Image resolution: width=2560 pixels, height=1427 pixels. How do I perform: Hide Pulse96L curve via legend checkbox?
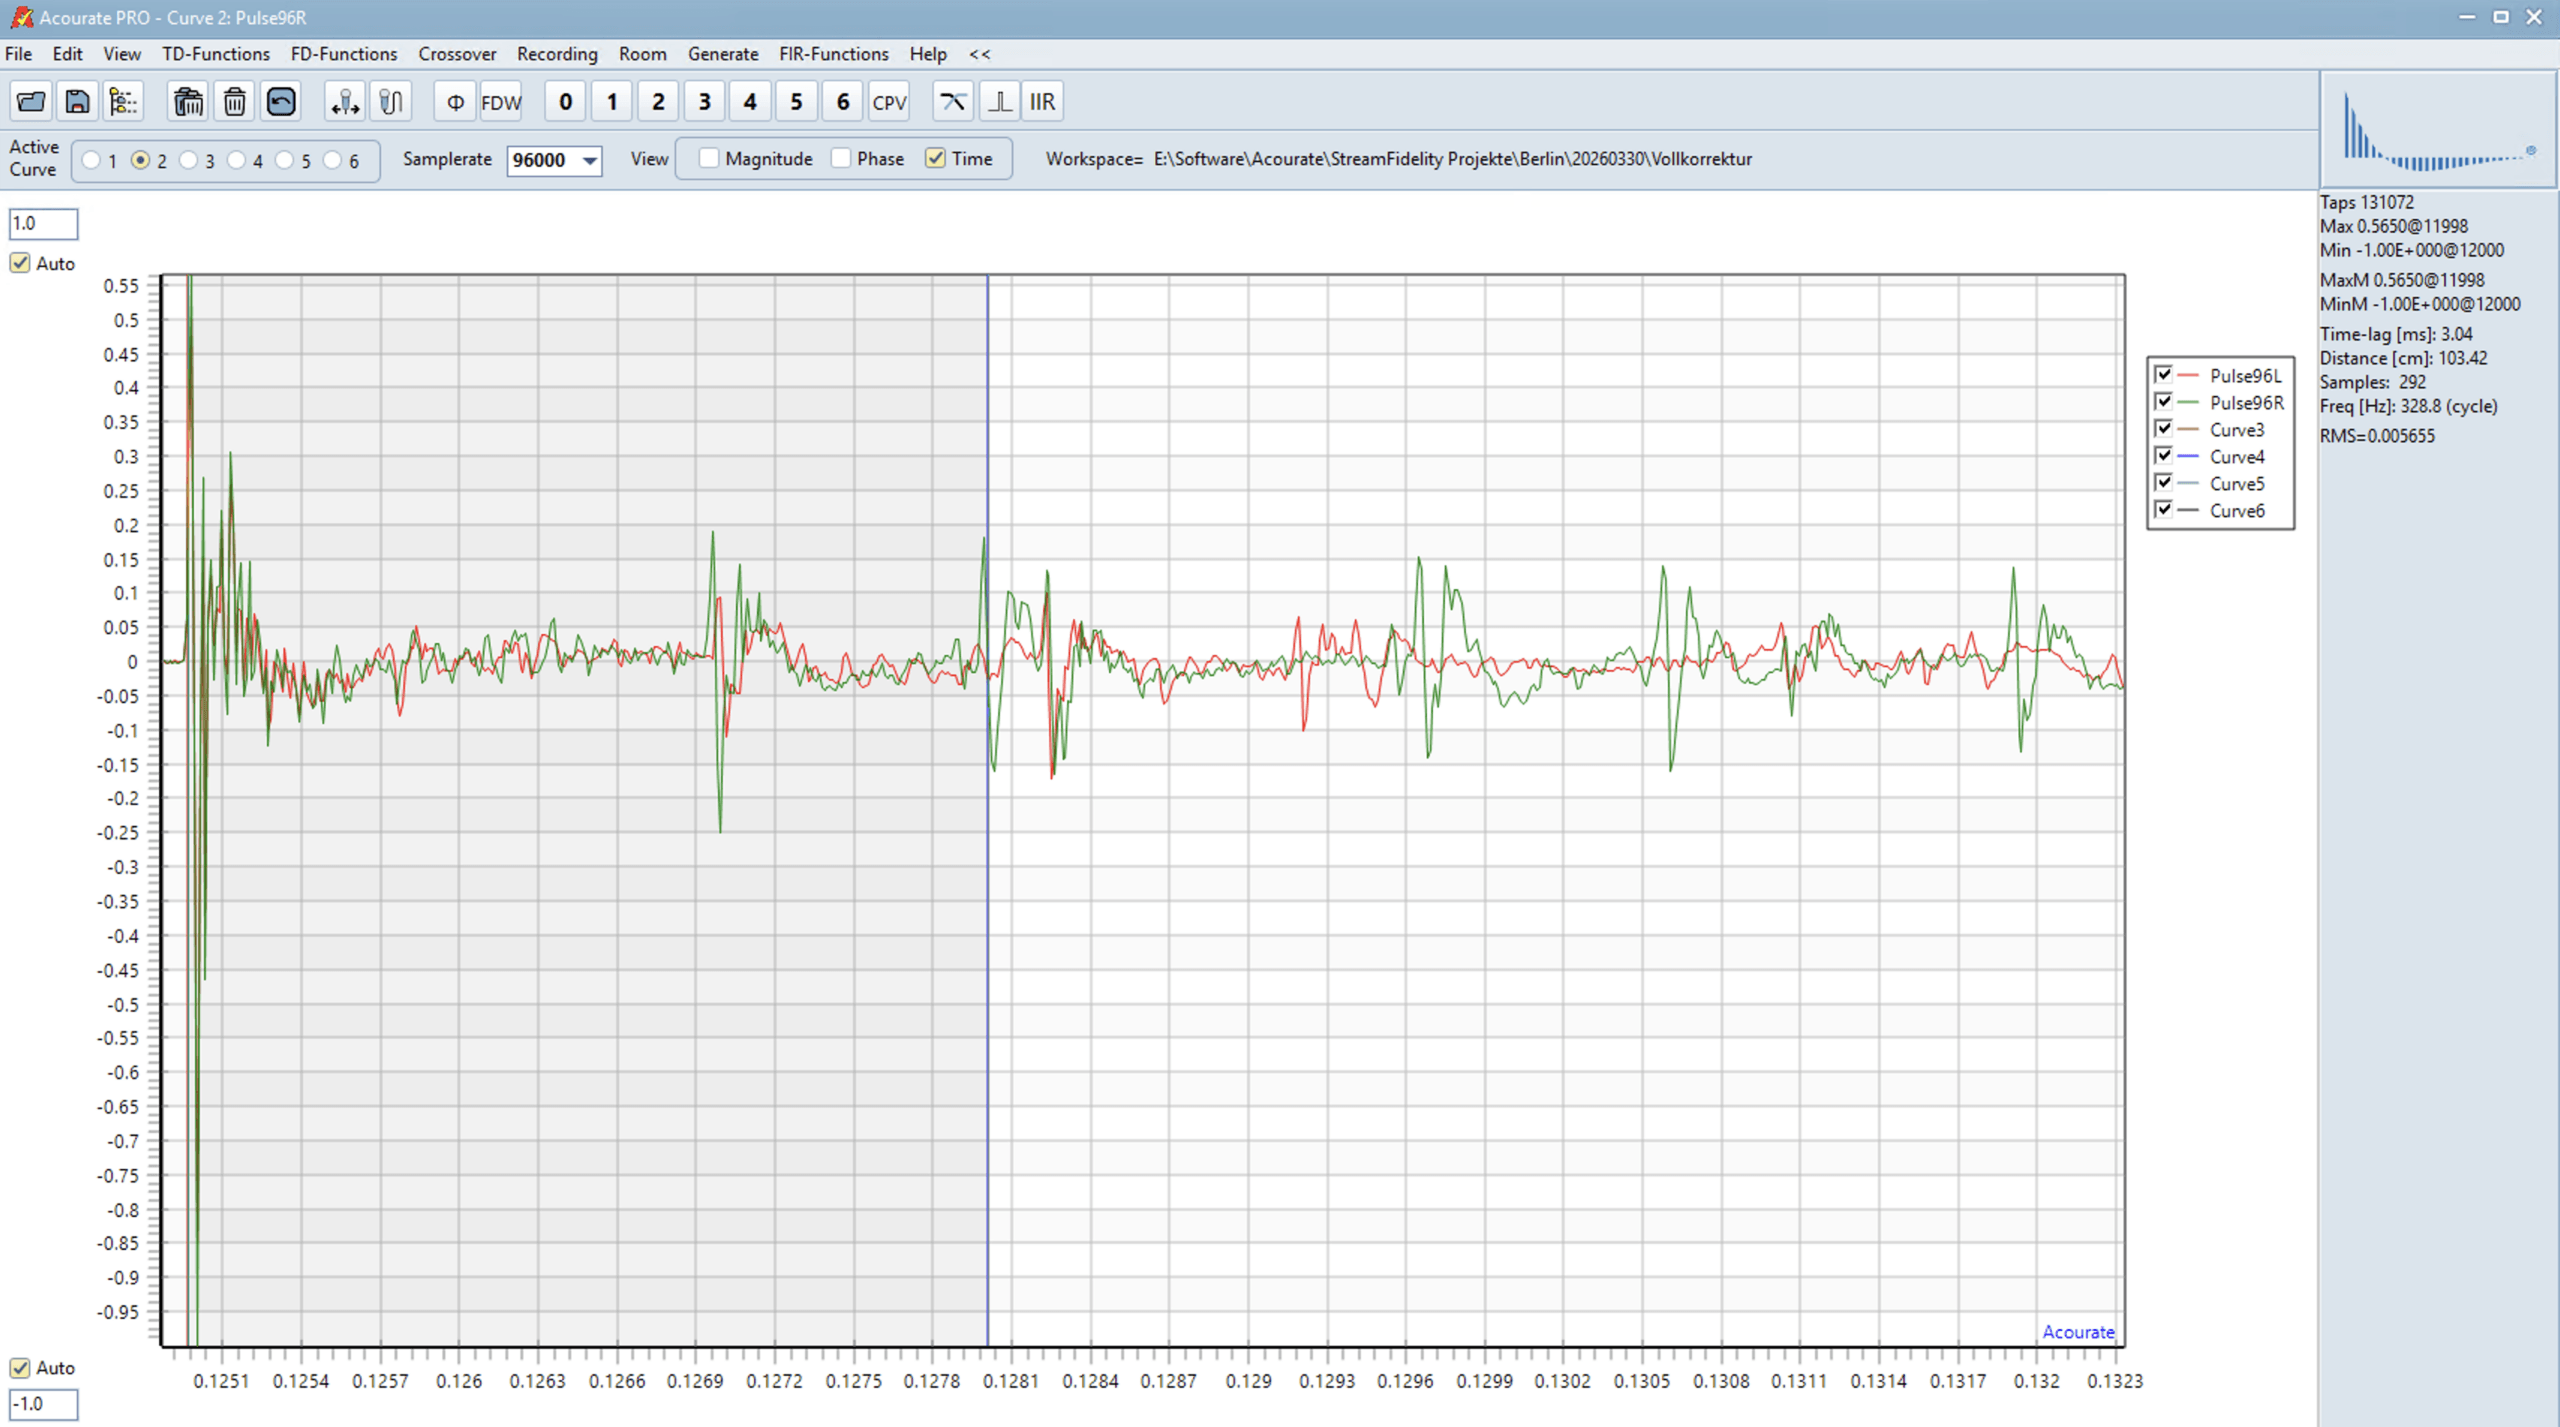[2163, 375]
